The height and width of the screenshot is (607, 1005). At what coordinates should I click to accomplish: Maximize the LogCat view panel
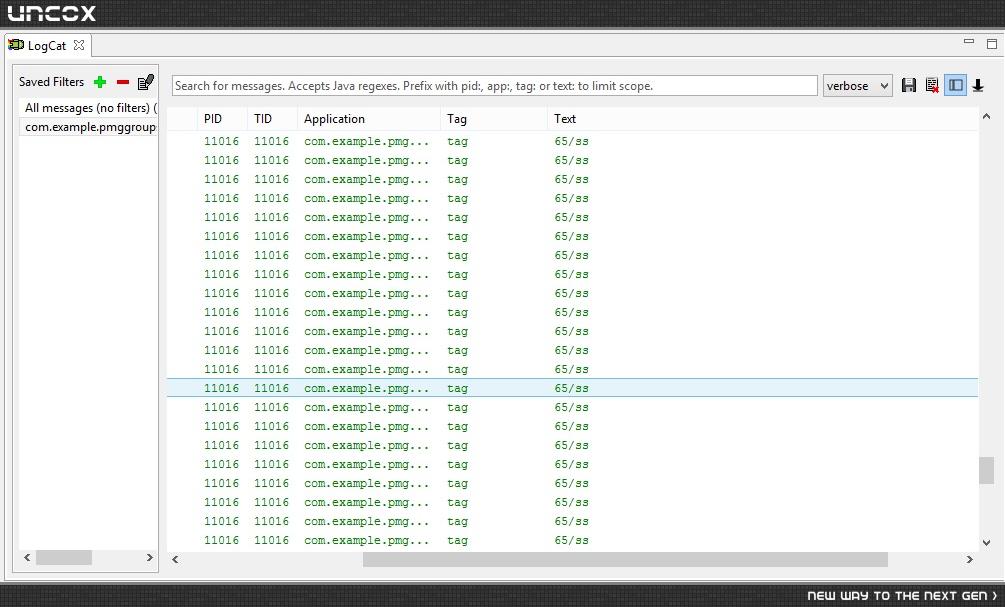click(992, 44)
